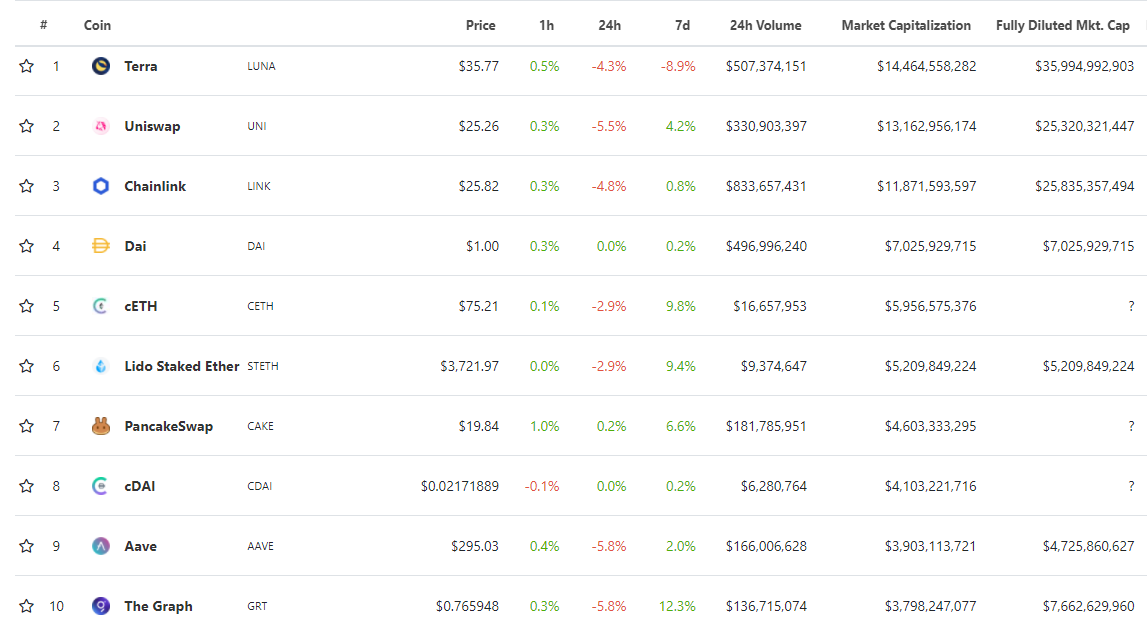
Task: Click the STETH ticker symbol
Action: (263, 366)
